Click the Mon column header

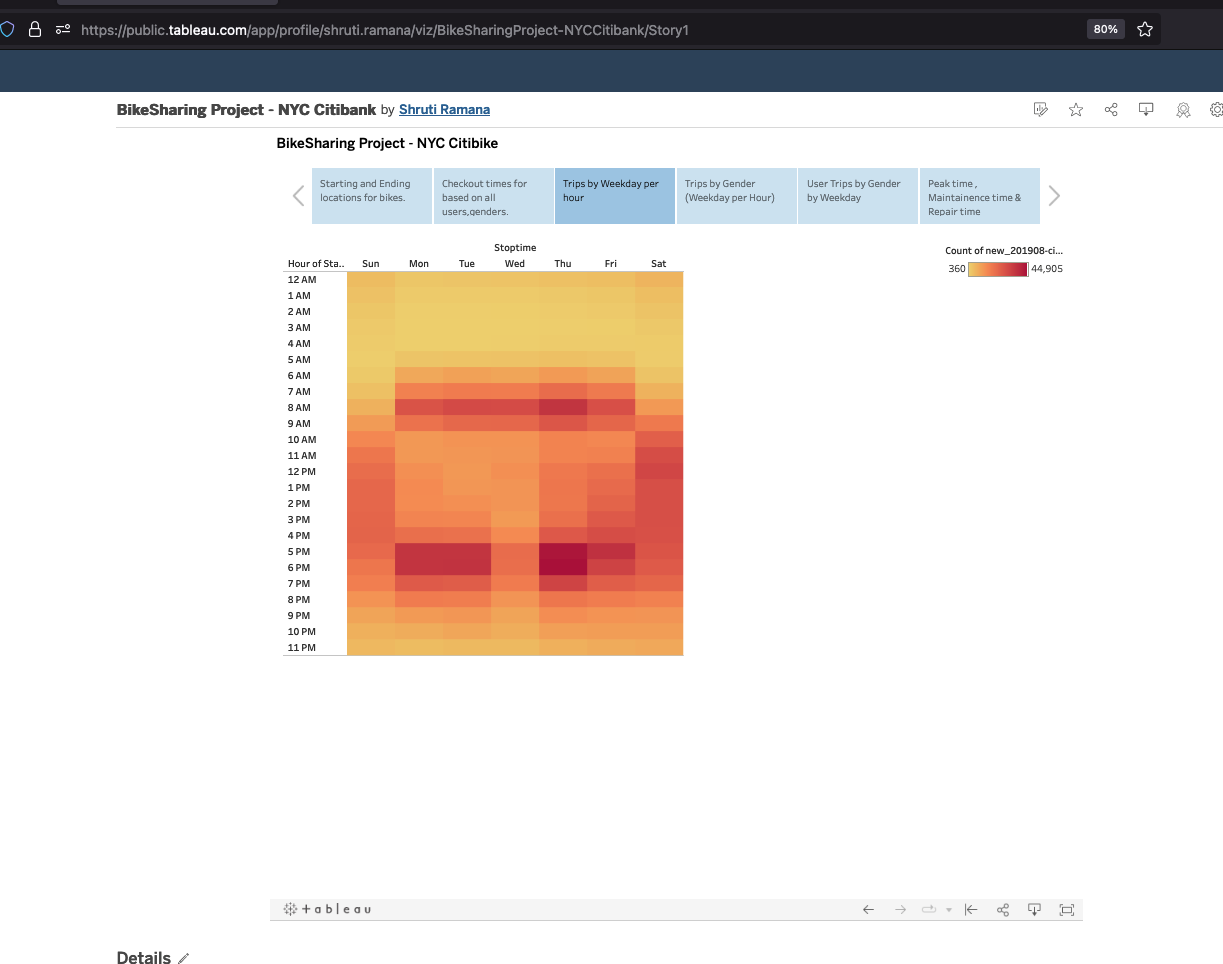[x=419, y=264]
